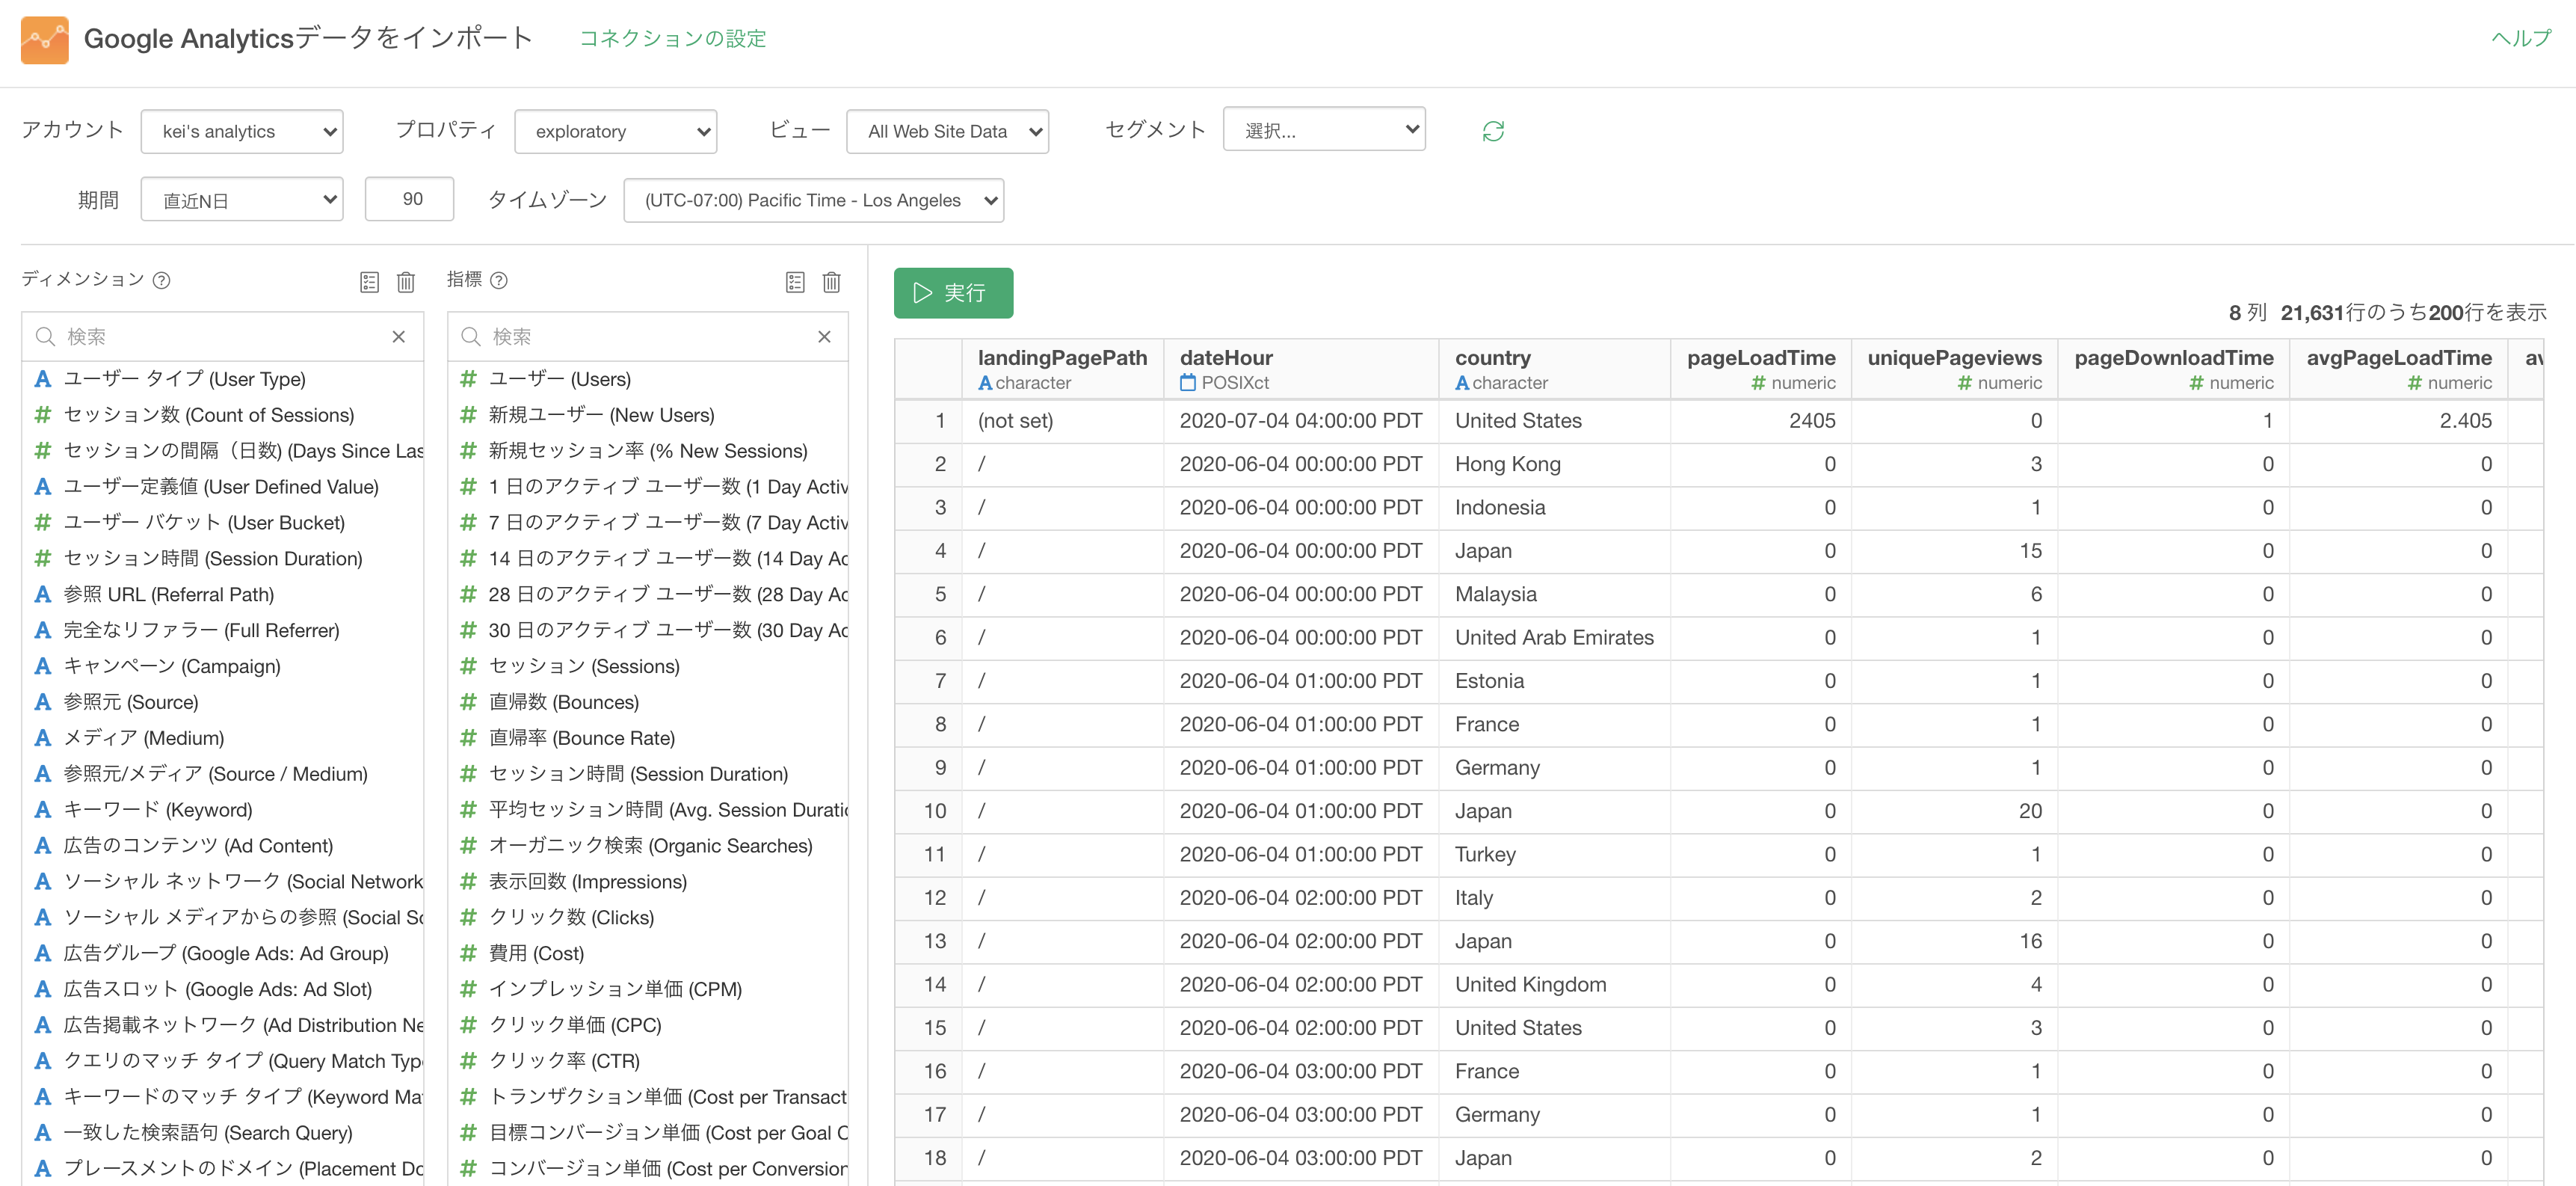
Task: Click the metrics help question-mark icon
Action: click(499, 280)
